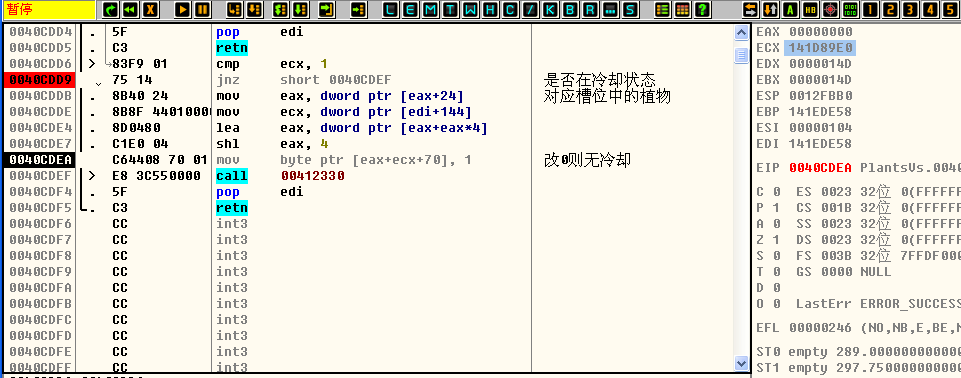Screen dimensions: 961x378
Task: Click the Debugging options list icon
Action: click(x=663, y=9)
